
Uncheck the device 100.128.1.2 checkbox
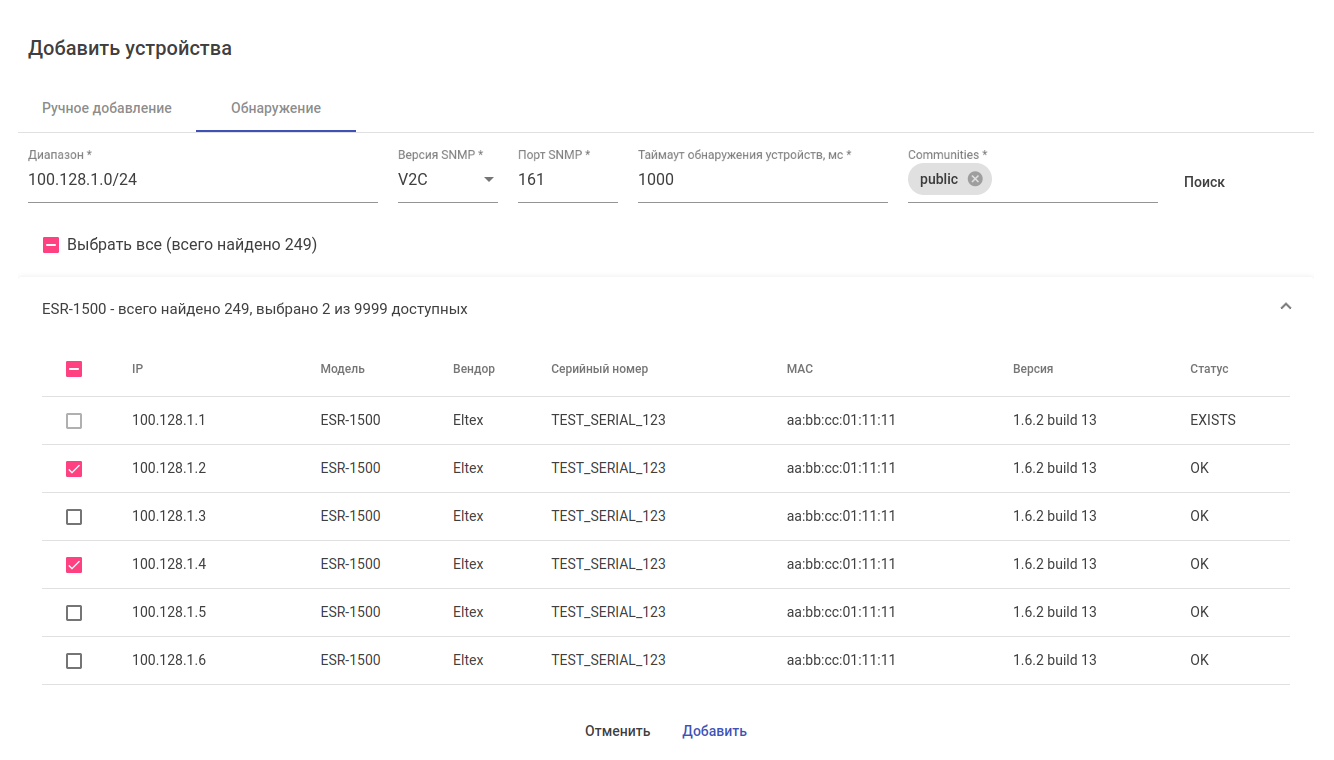coord(74,469)
